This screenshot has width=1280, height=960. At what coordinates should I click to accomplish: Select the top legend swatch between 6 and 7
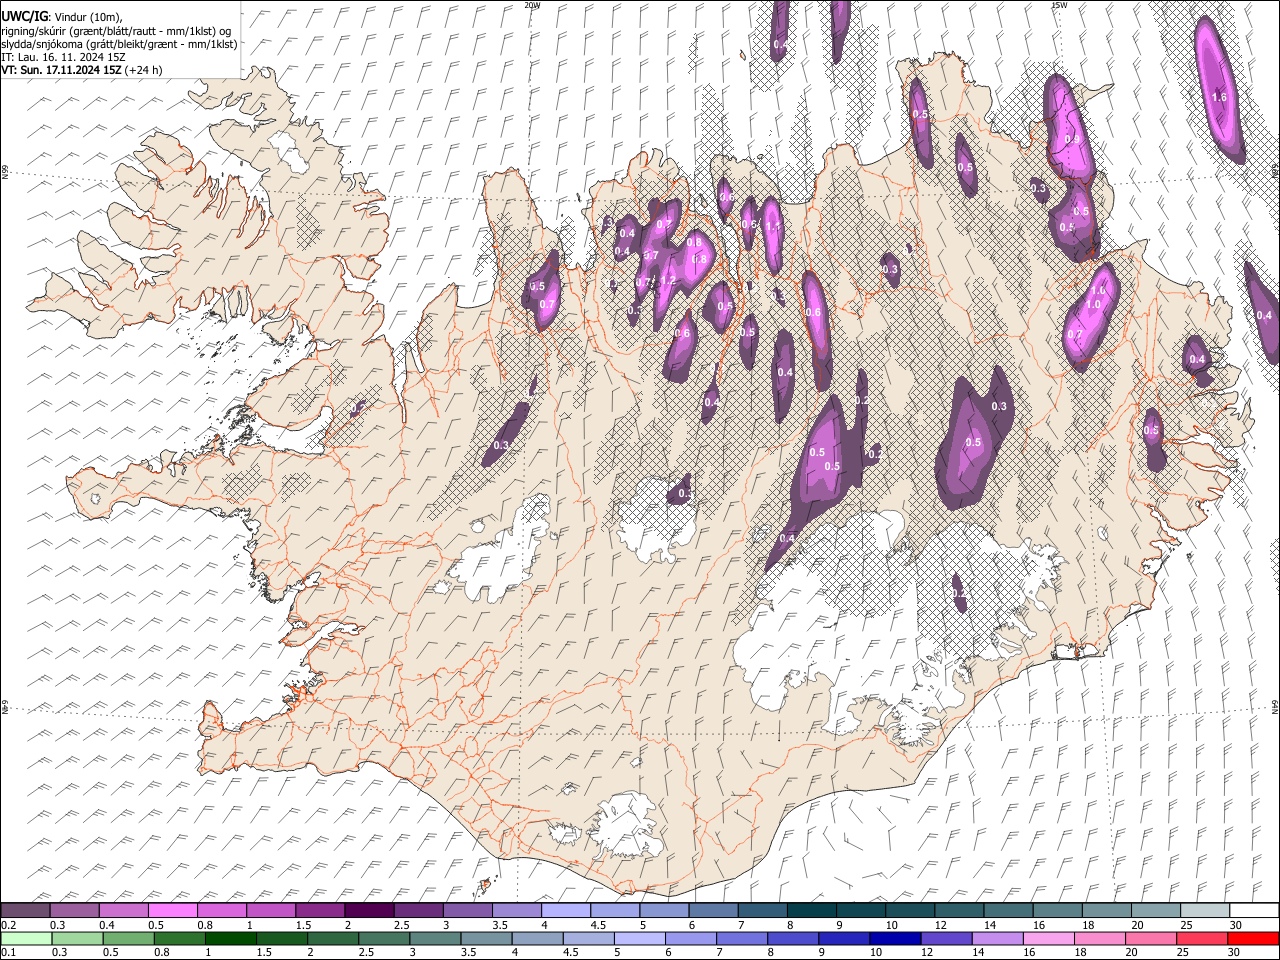[714, 911]
